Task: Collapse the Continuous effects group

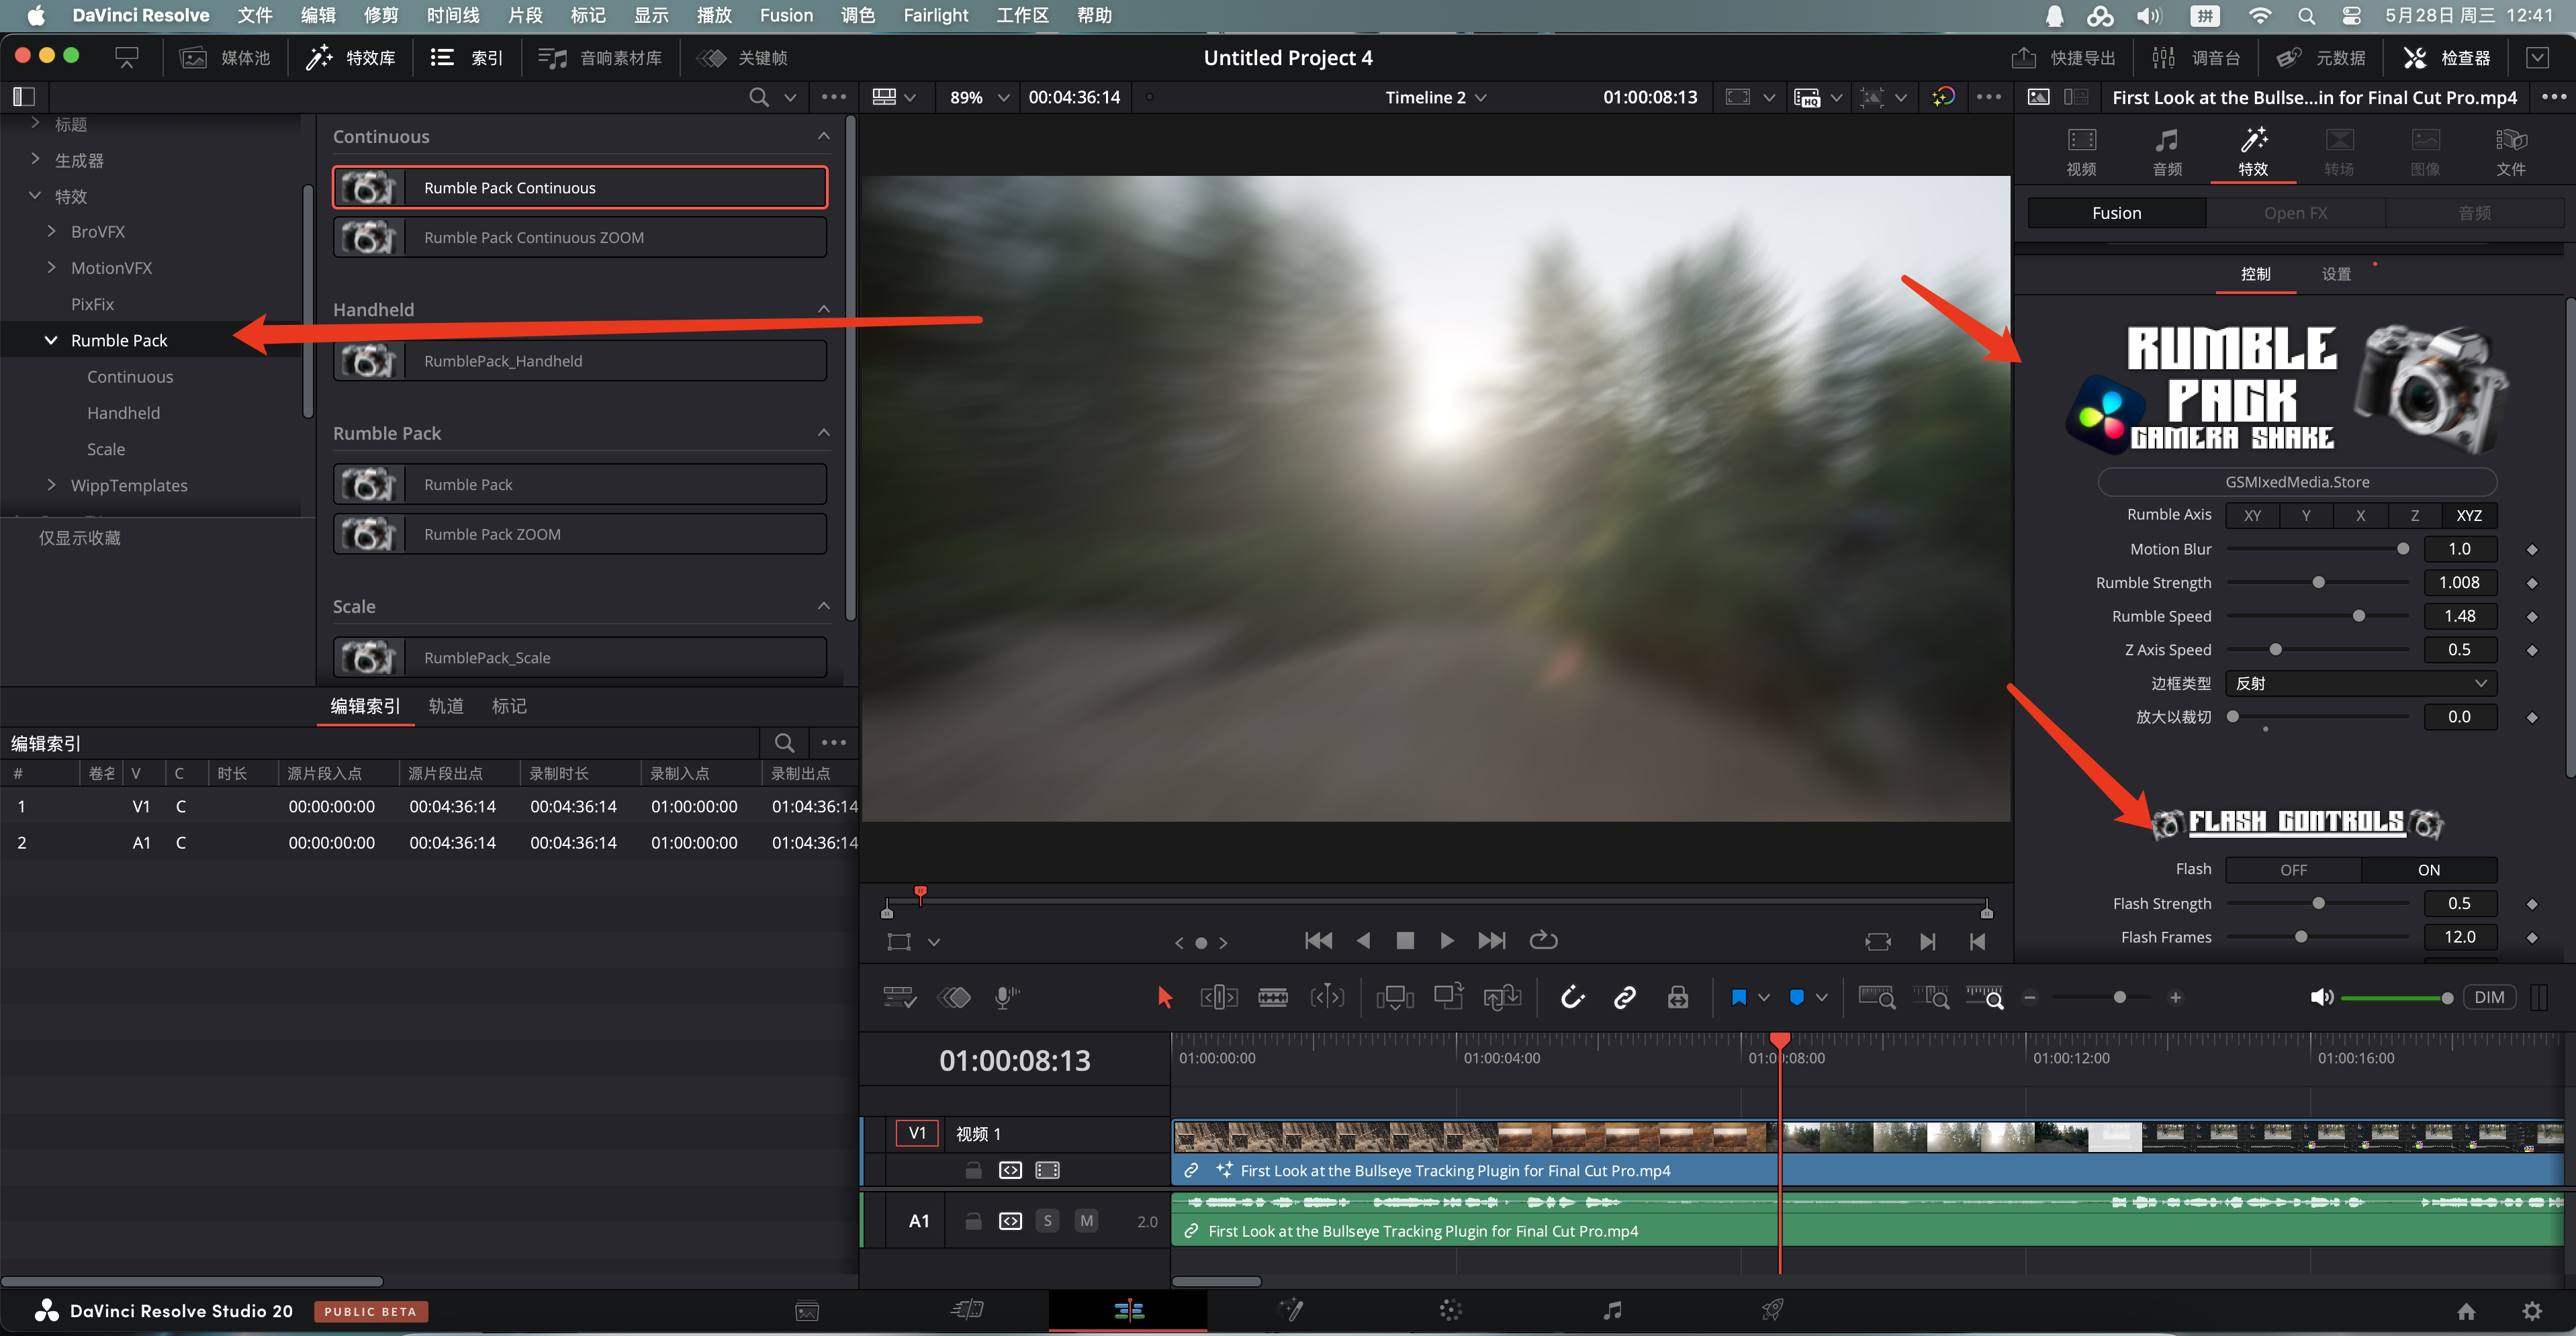Action: point(823,137)
